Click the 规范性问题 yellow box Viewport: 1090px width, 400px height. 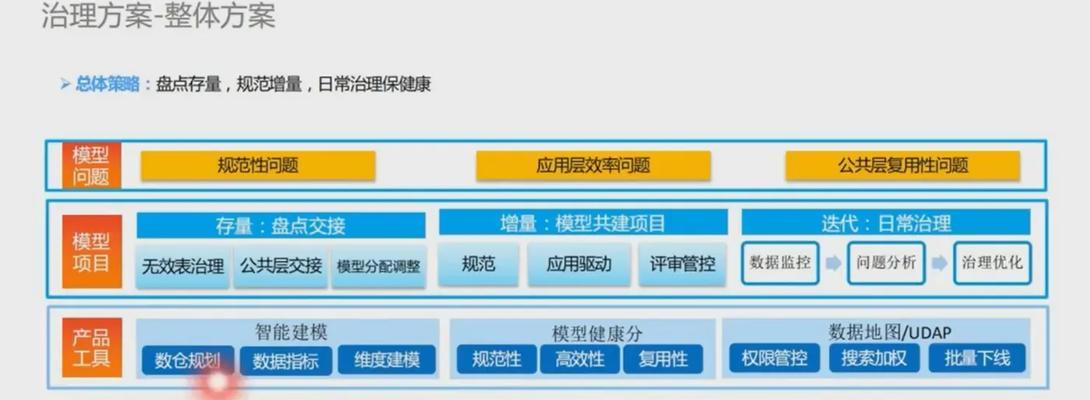258,166
